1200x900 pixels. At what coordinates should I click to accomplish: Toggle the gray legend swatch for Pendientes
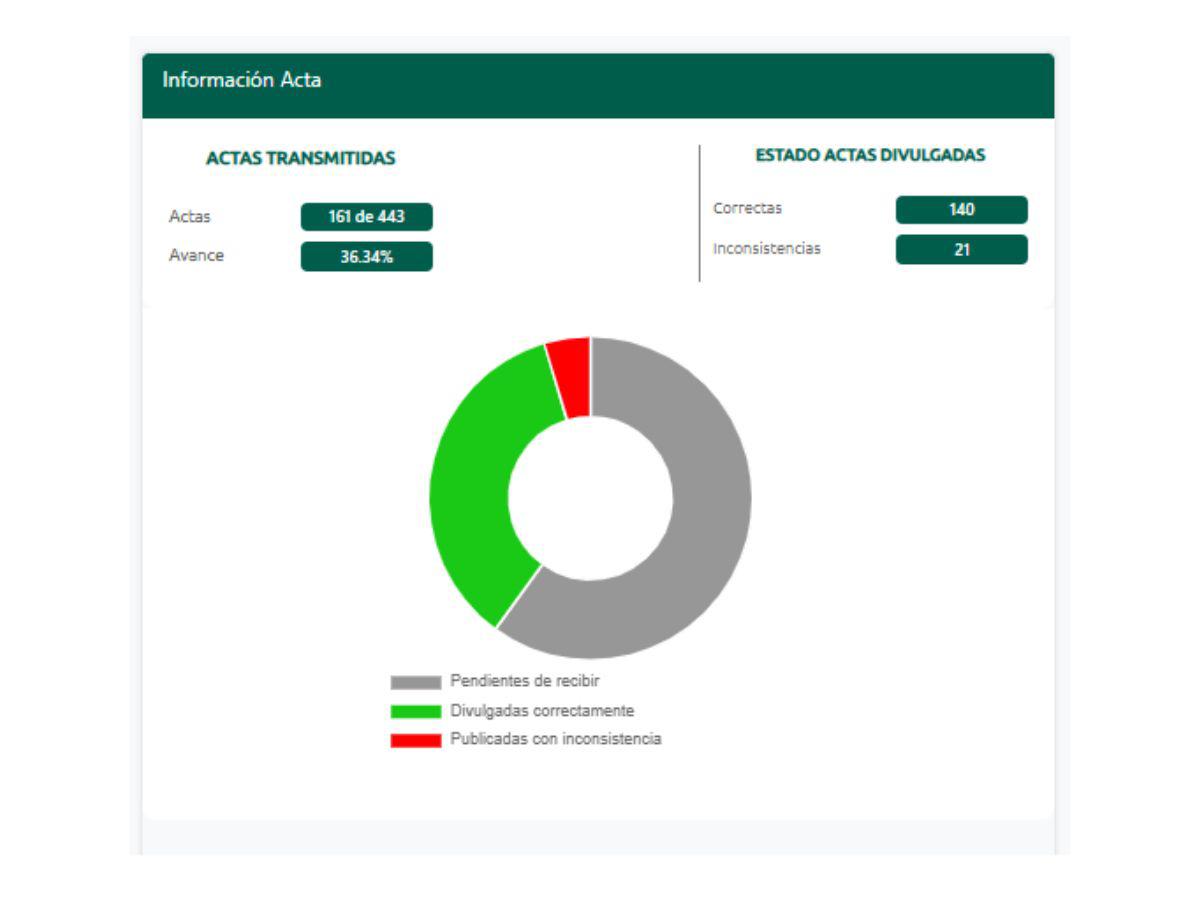[415, 682]
